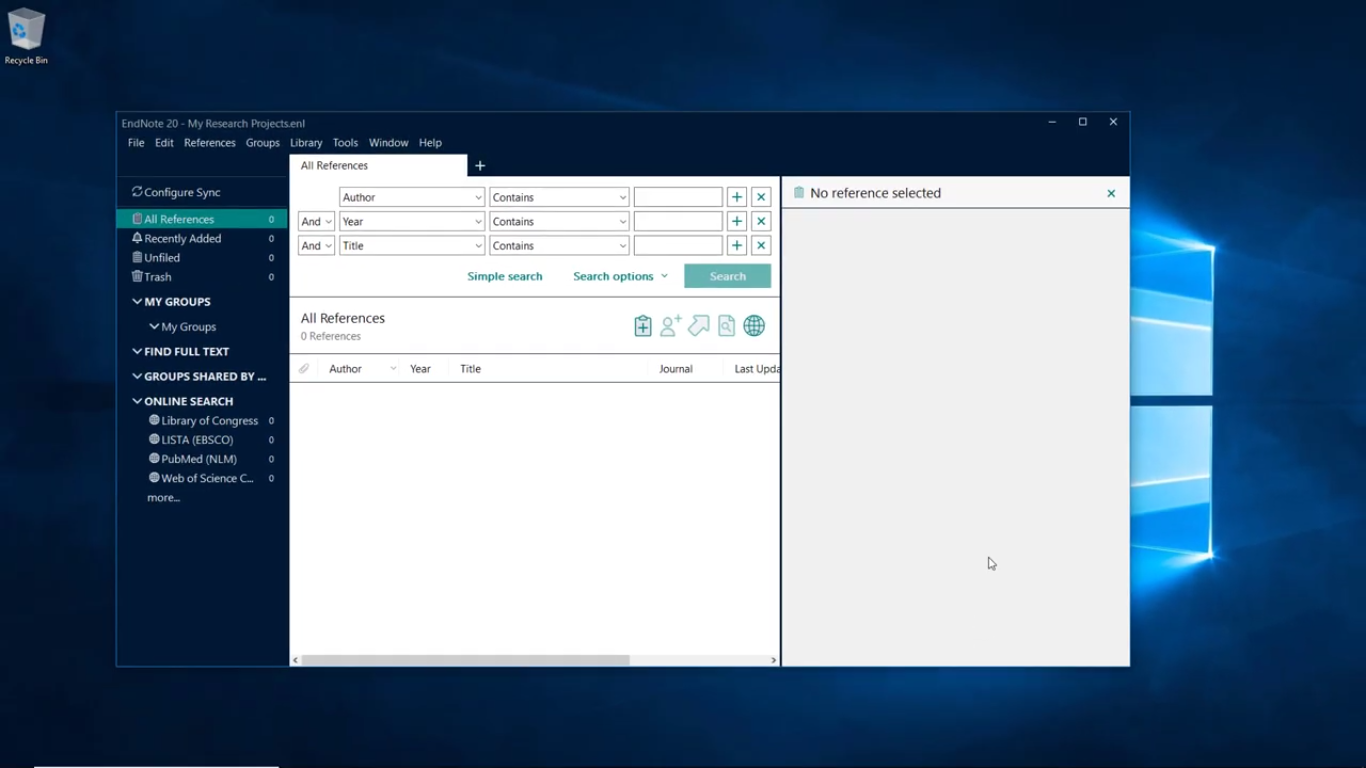
Task: Add a search row after the Author row
Action: point(737,197)
